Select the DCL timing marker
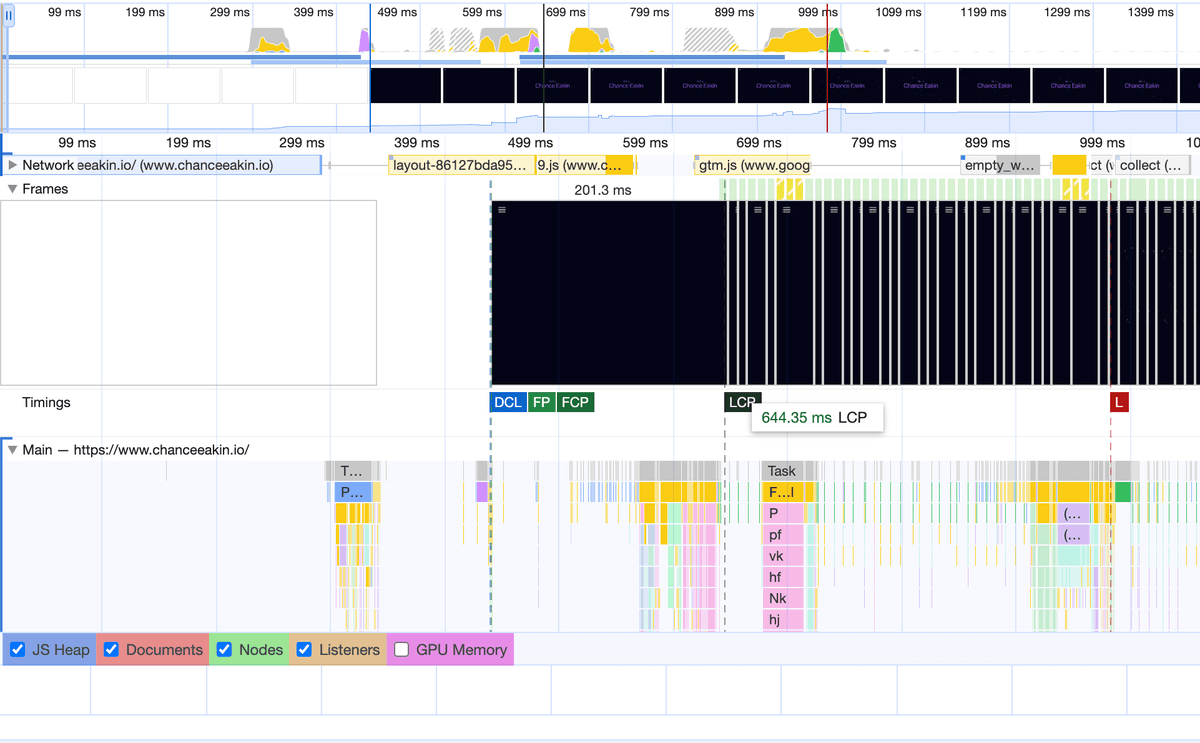Viewport: 1200px width, 743px height. (x=508, y=402)
